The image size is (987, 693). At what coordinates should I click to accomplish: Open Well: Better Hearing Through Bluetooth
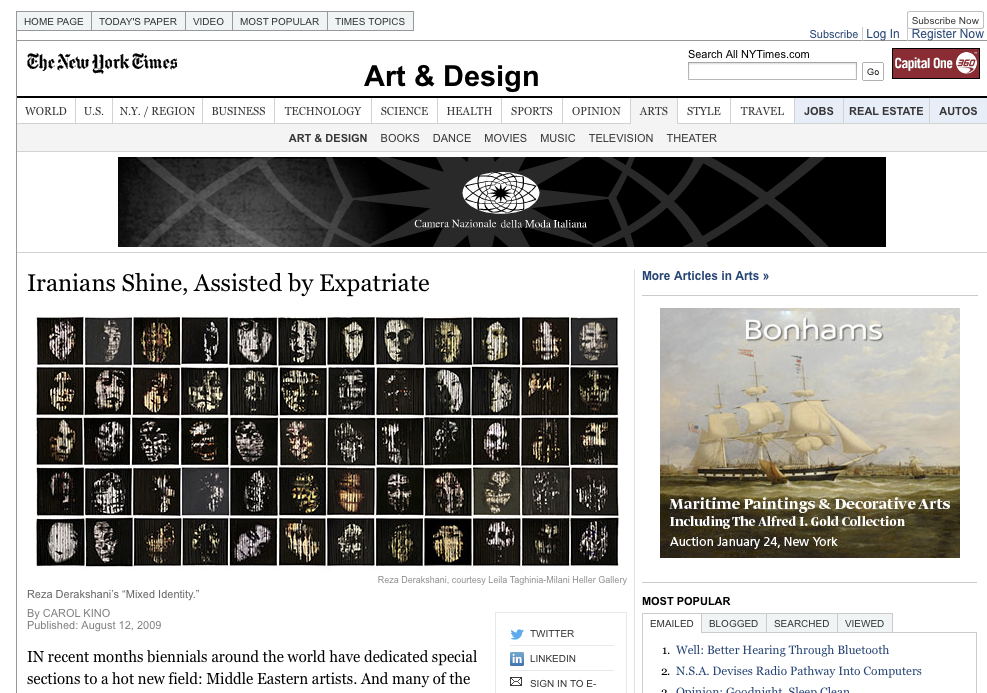pyautogui.click(x=782, y=650)
